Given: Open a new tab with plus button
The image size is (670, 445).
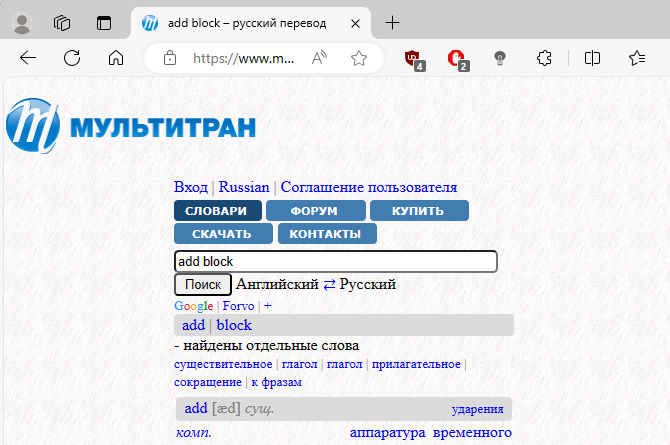Looking at the screenshot, I should click(392, 23).
